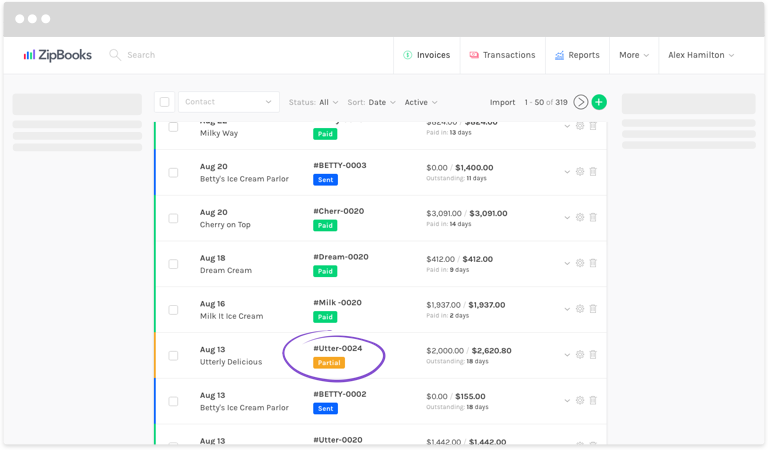
Task: Open invoice #Dream-0020
Action: click(x=341, y=257)
